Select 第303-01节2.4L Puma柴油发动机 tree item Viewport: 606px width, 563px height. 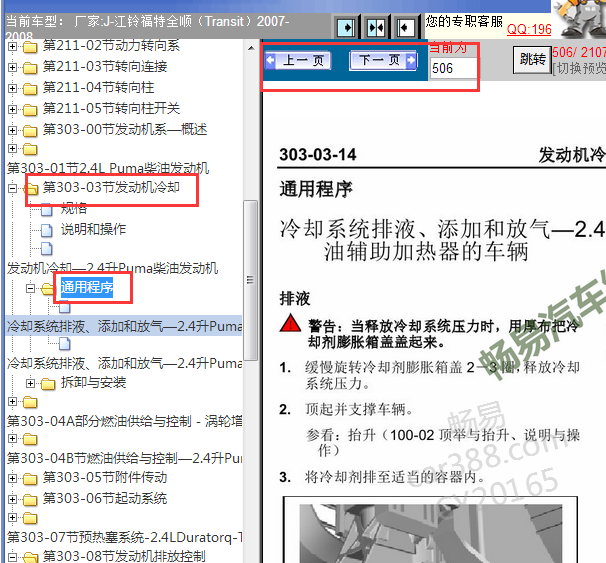pos(108,168)
